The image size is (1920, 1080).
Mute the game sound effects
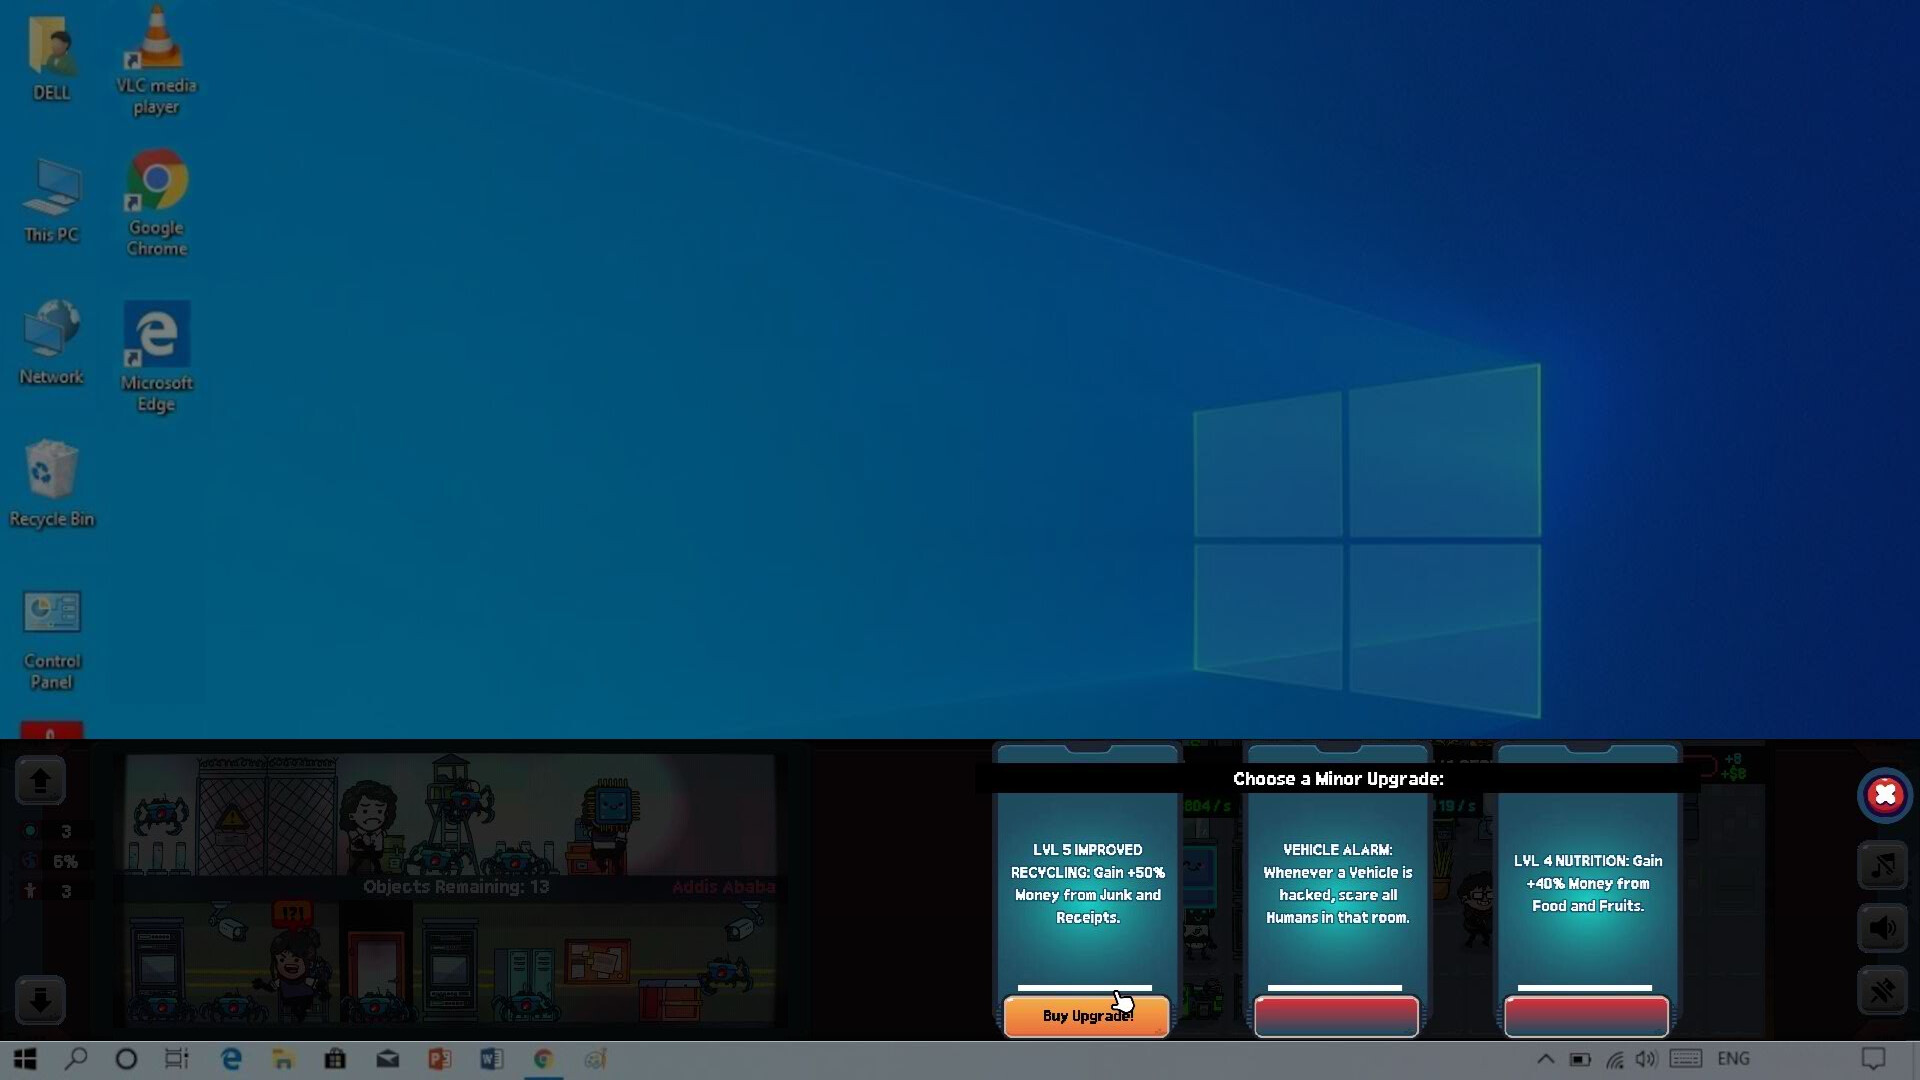(x=1881, y=928)
